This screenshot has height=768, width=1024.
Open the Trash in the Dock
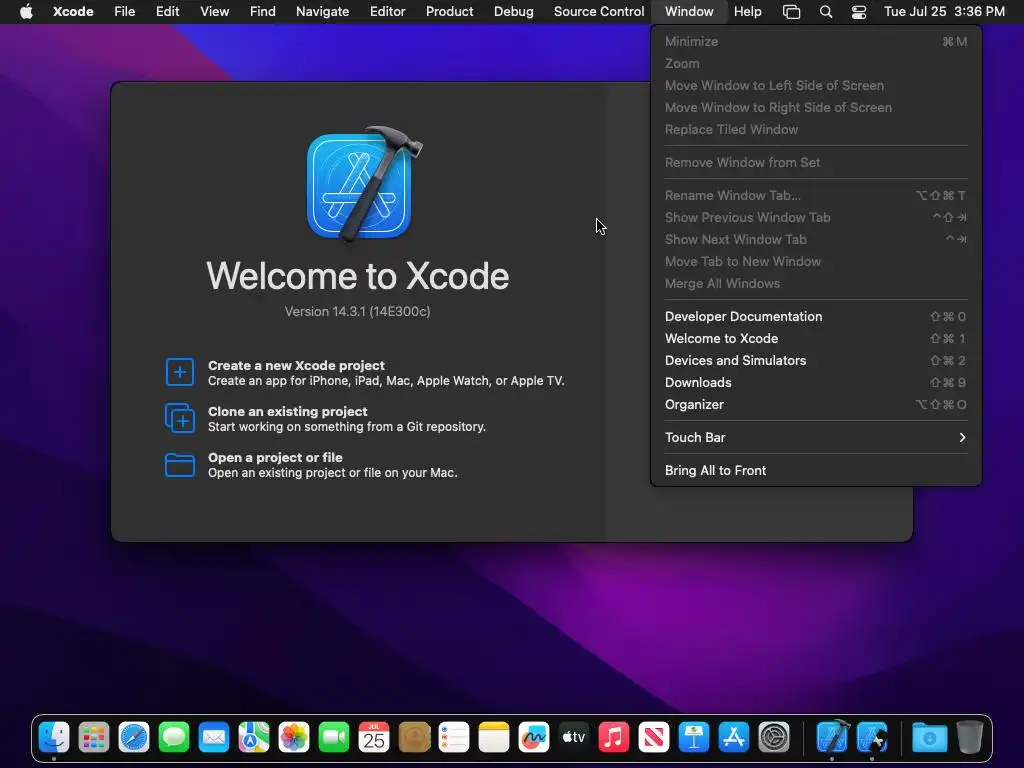click(970, 738)
